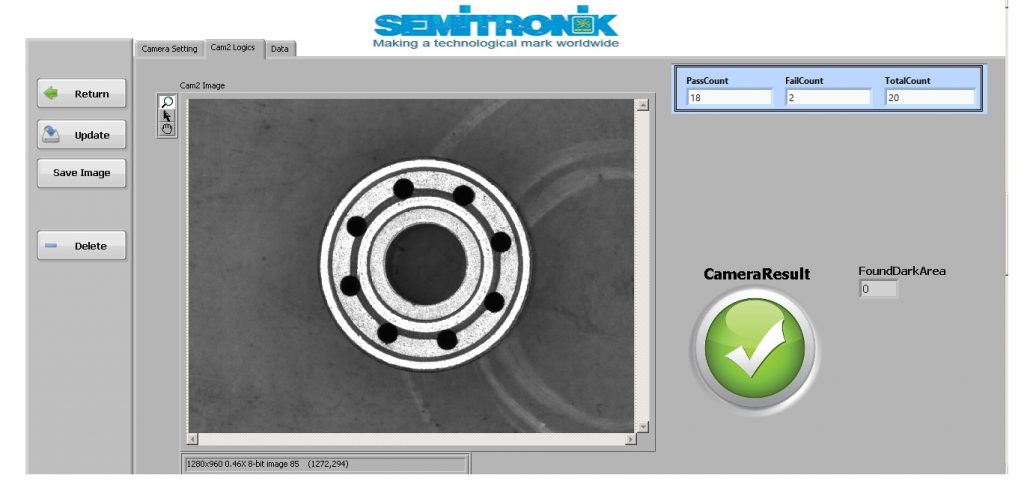Switch to the Camera Setting tab
This screenshot has height=499, width=1024.
click(169, 48)
